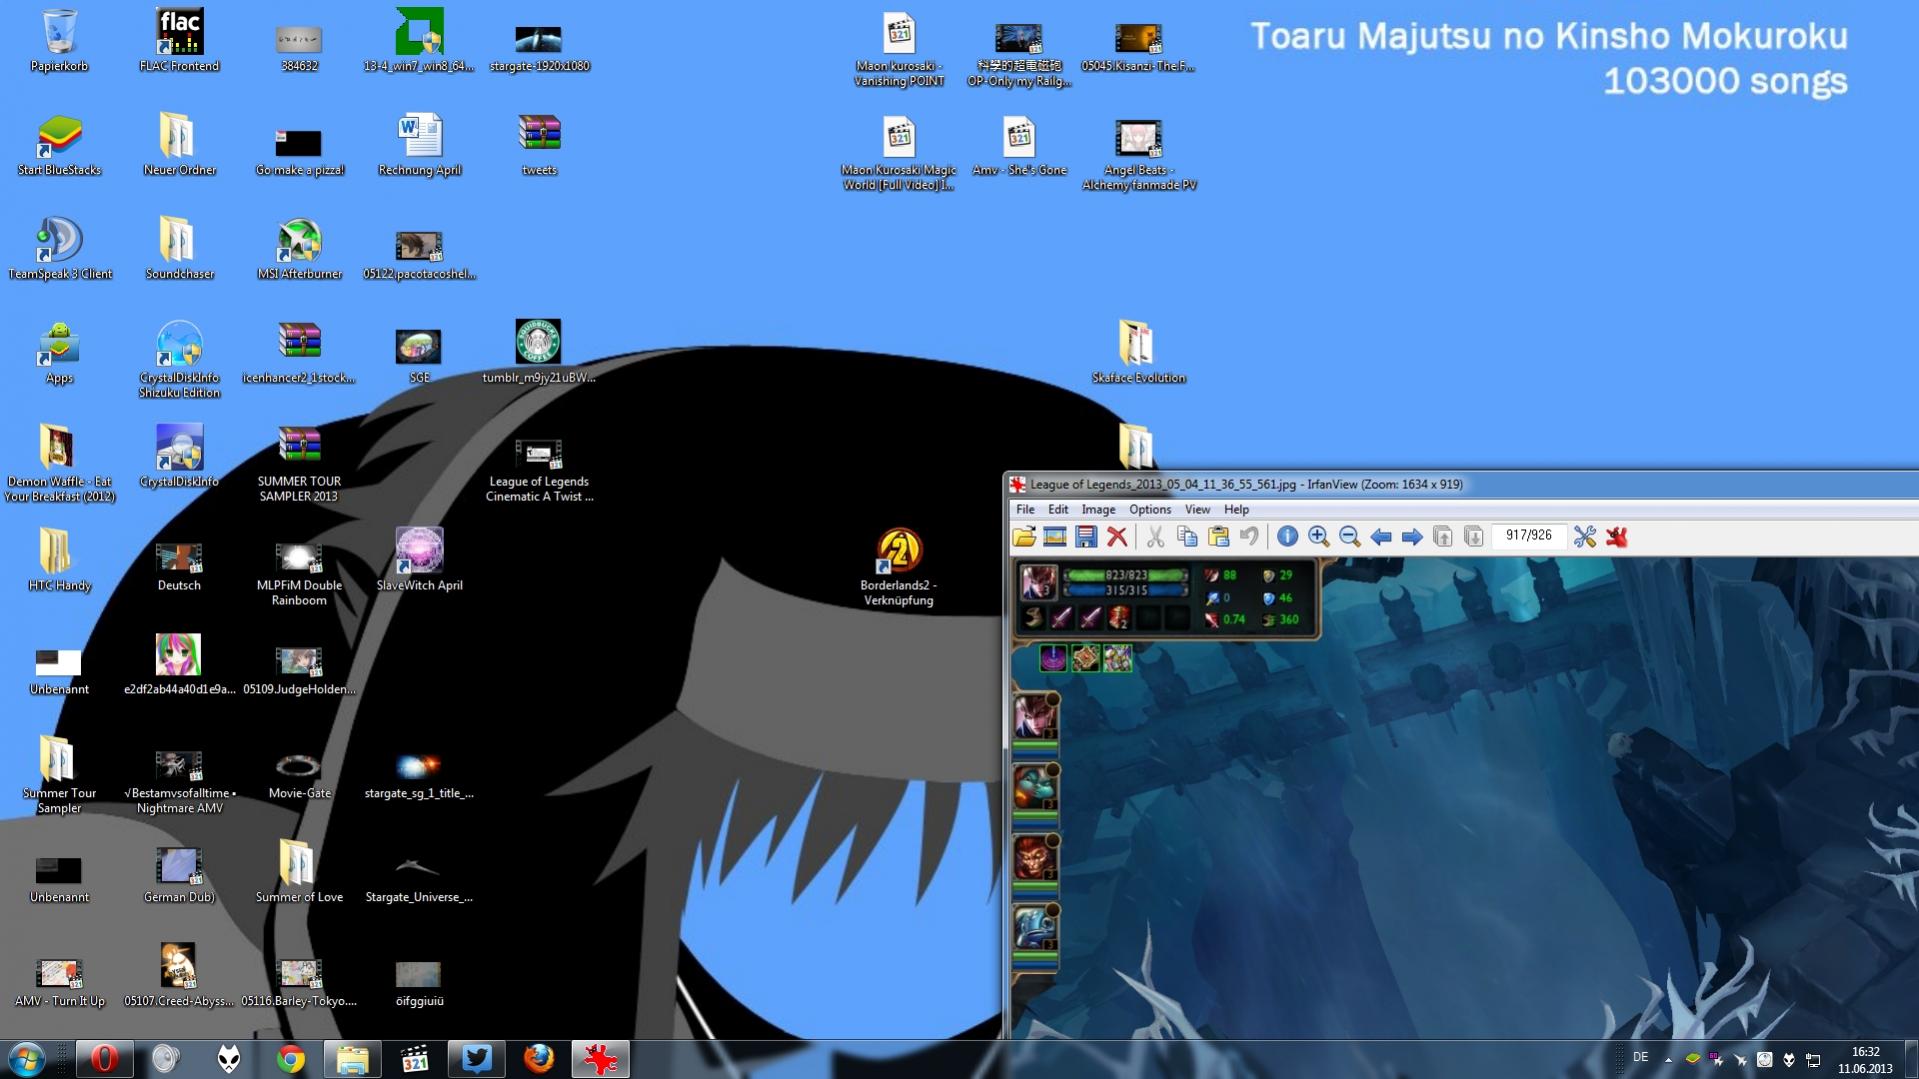This screenshot has width=1919, height=1079.
Task: Select the League of Legends Cinematic video file
Action: (539, 469)
